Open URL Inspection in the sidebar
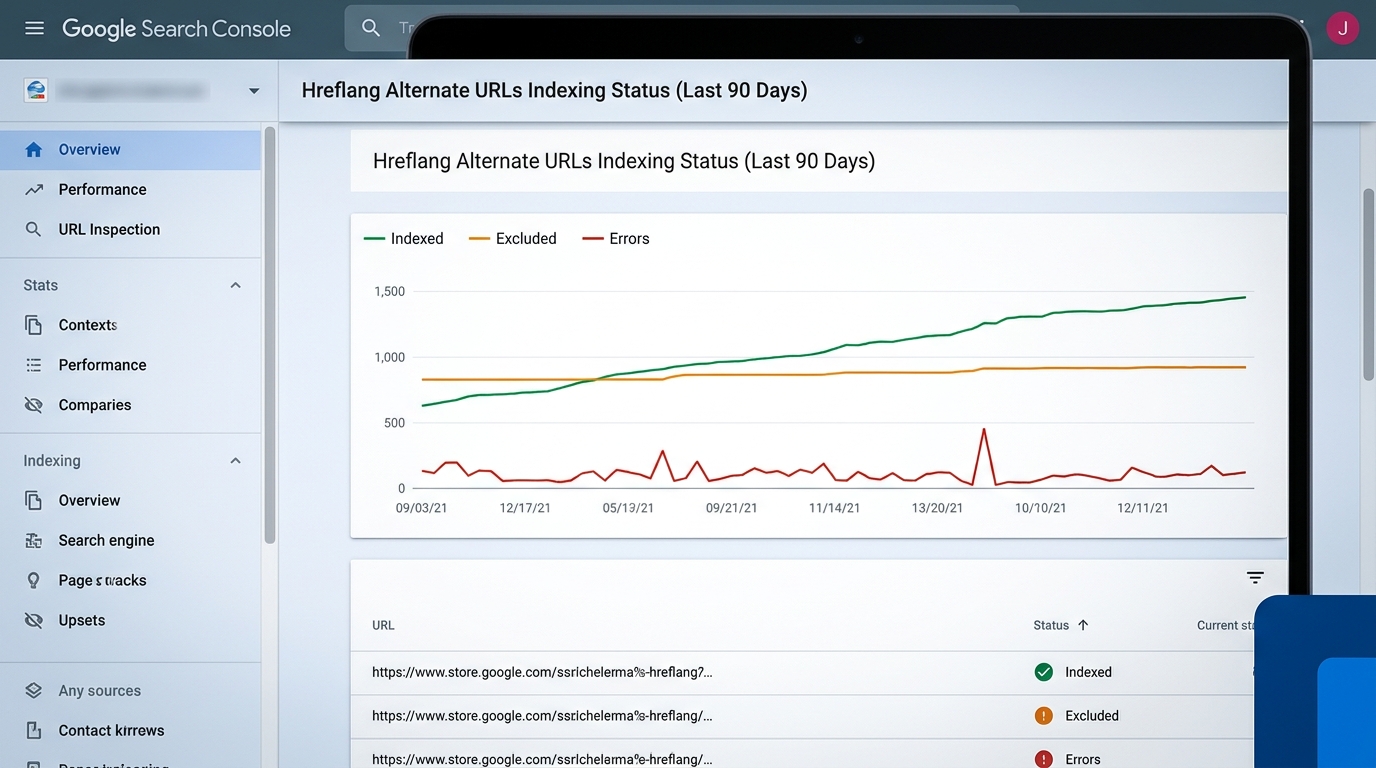 (x=130, y=230)
